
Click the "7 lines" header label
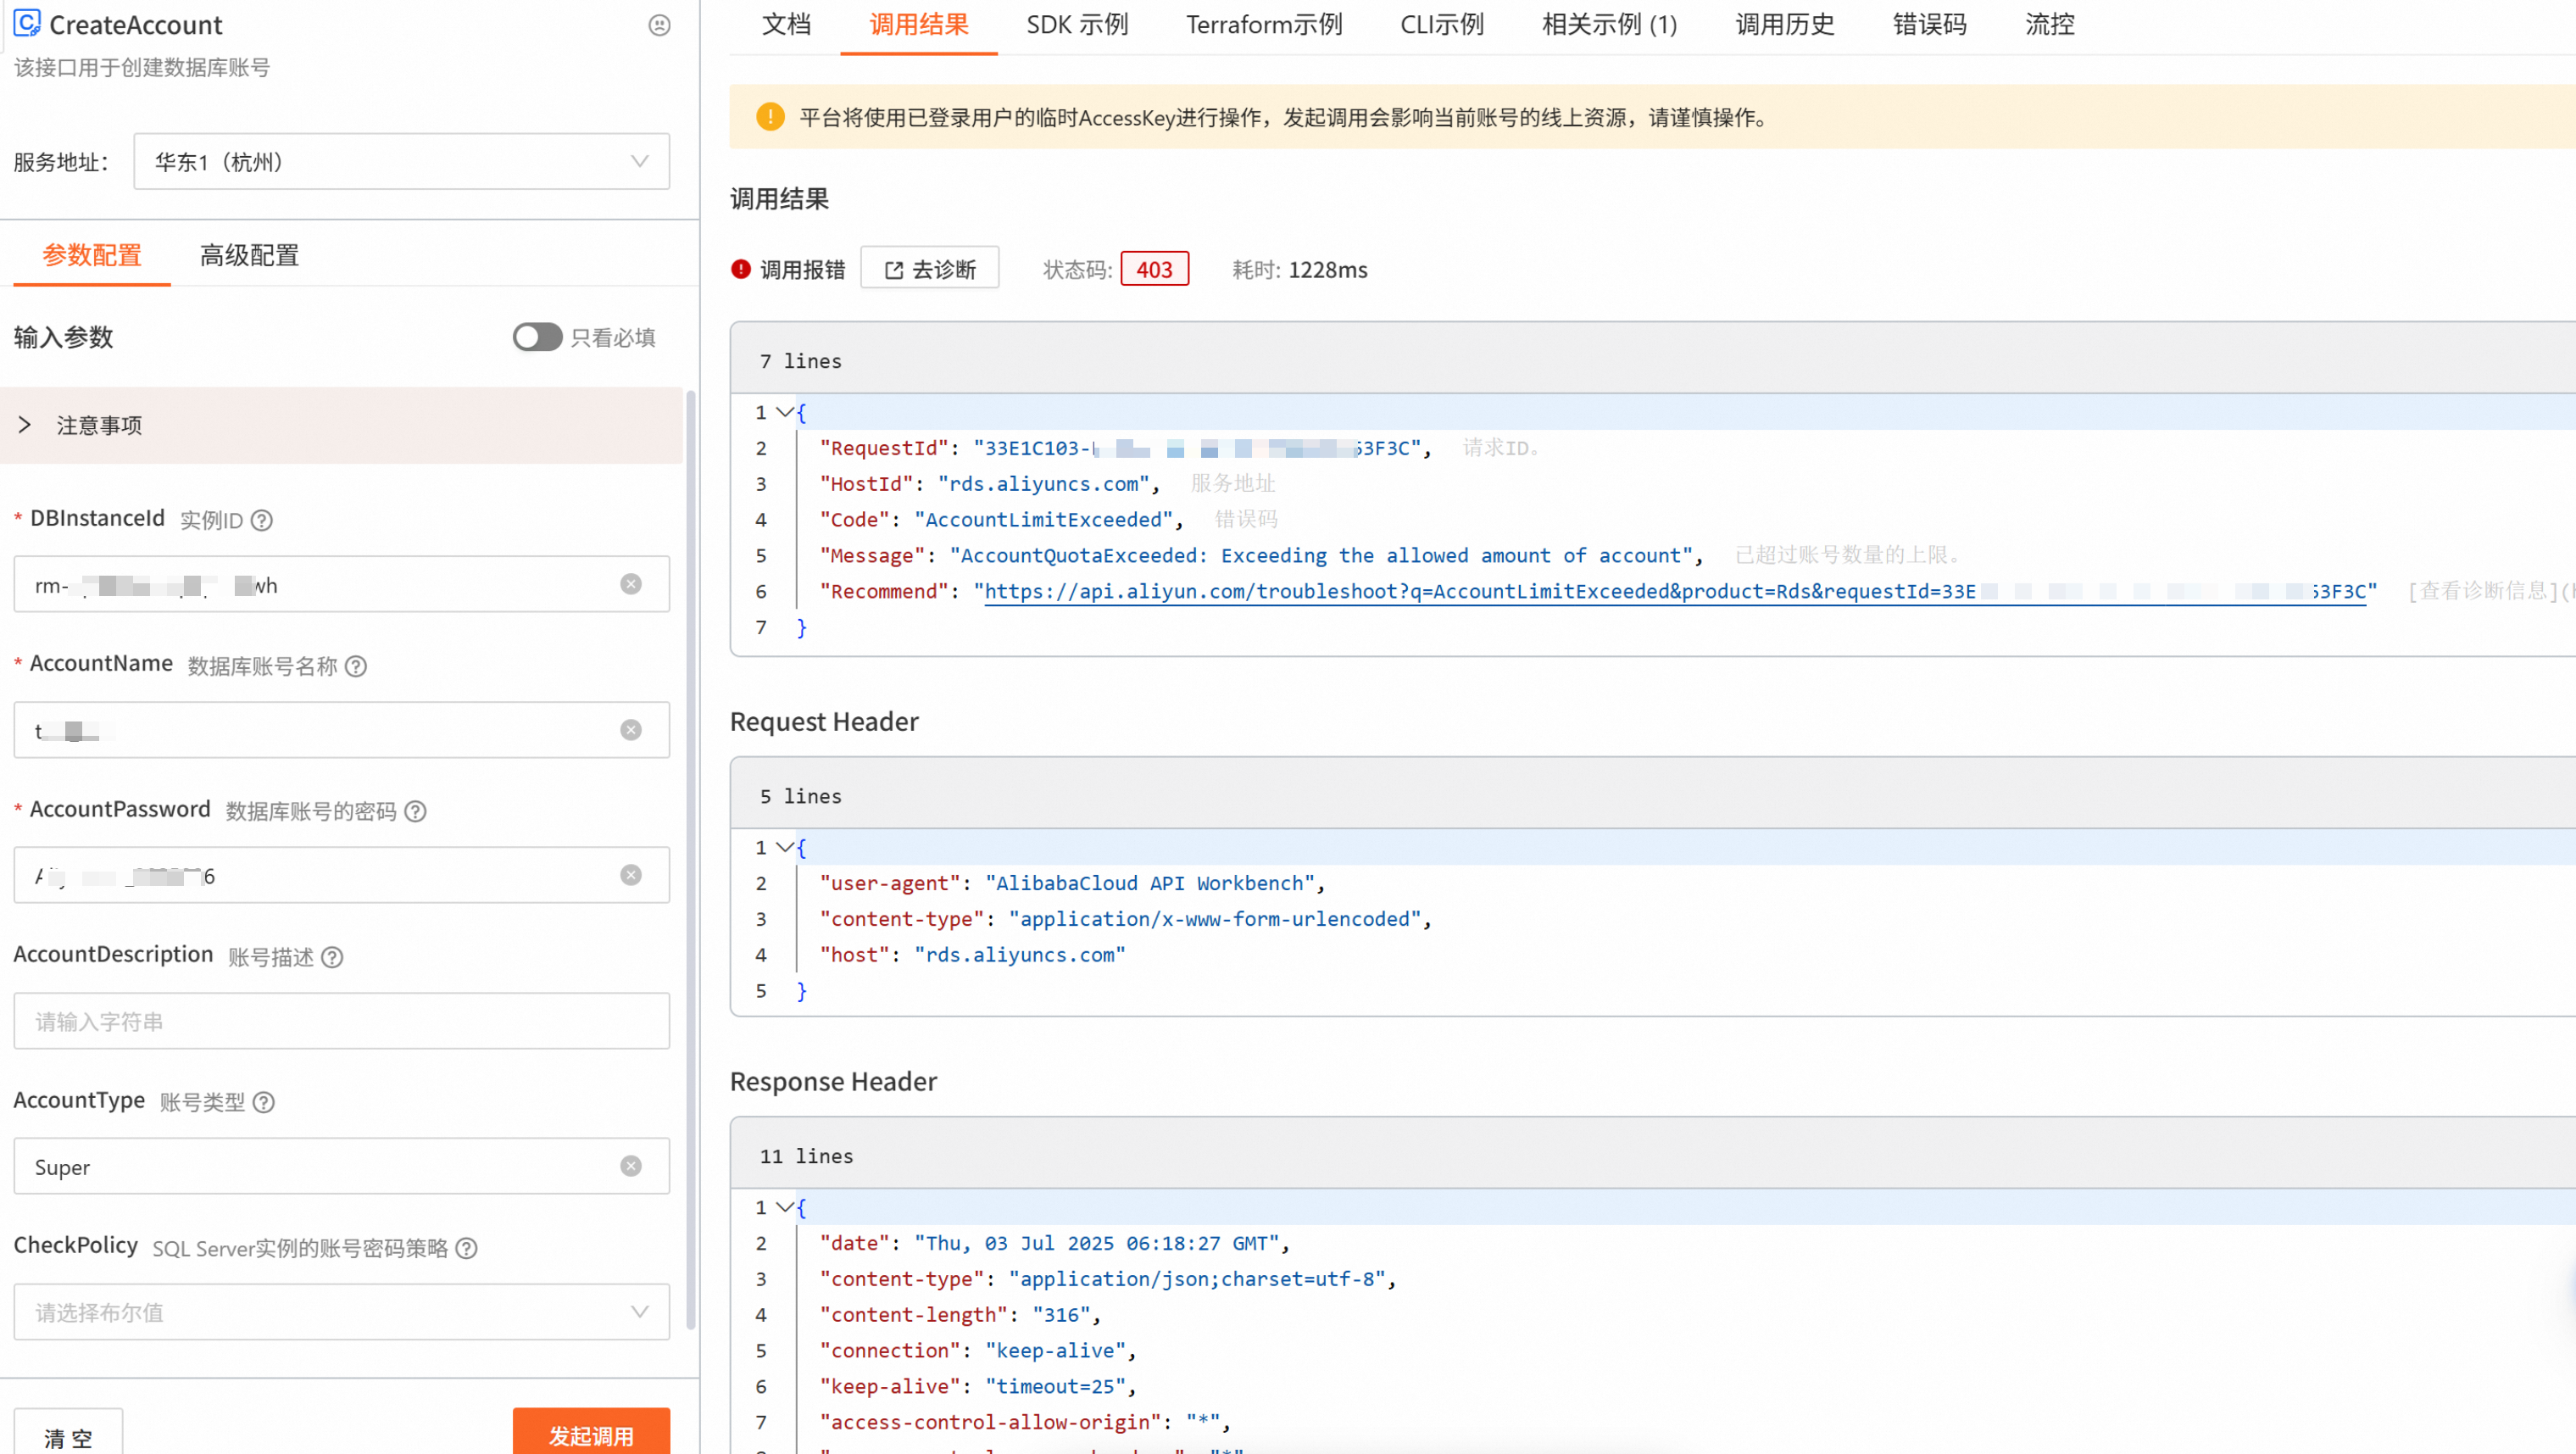(801, 361)
